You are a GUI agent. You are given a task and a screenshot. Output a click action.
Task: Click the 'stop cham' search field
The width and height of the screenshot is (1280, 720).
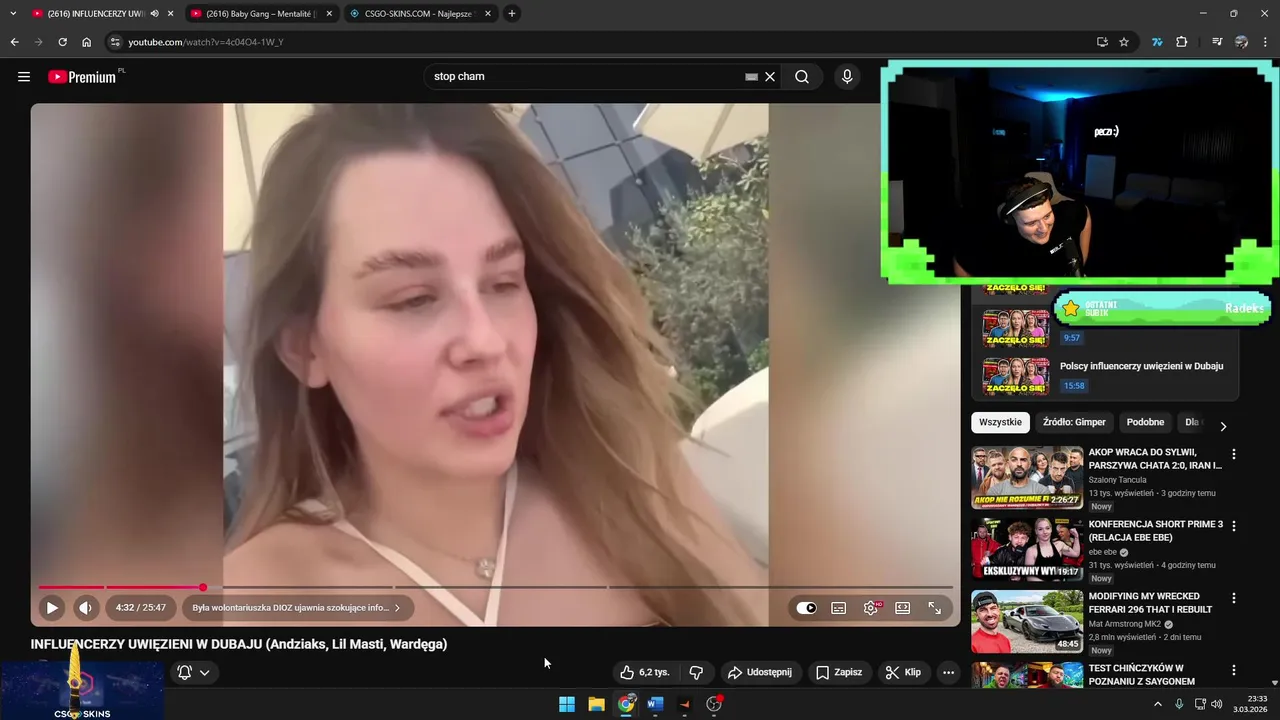(x=585, y=77)
